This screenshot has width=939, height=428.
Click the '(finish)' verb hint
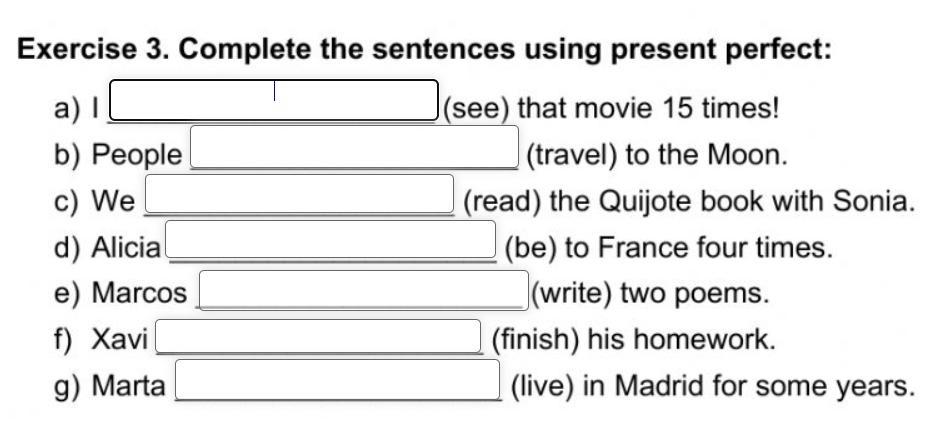(x=535, y=340)
